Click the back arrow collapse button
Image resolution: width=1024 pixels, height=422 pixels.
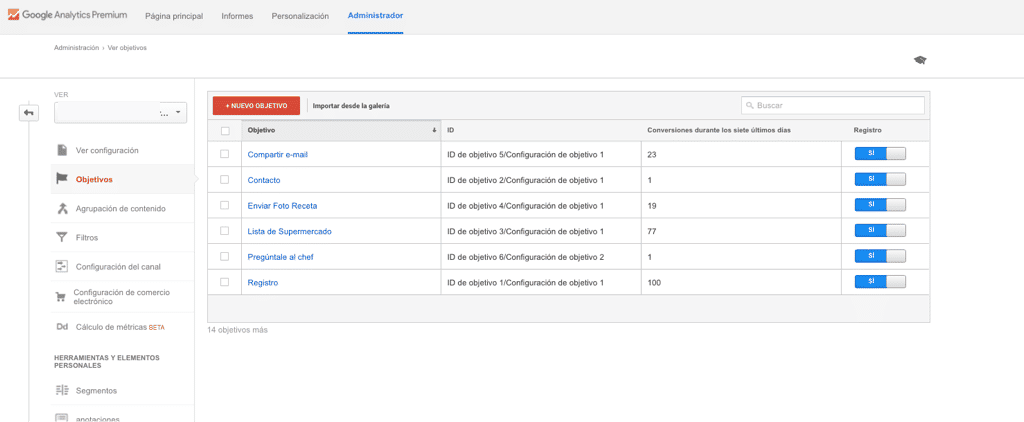point(28,112)
